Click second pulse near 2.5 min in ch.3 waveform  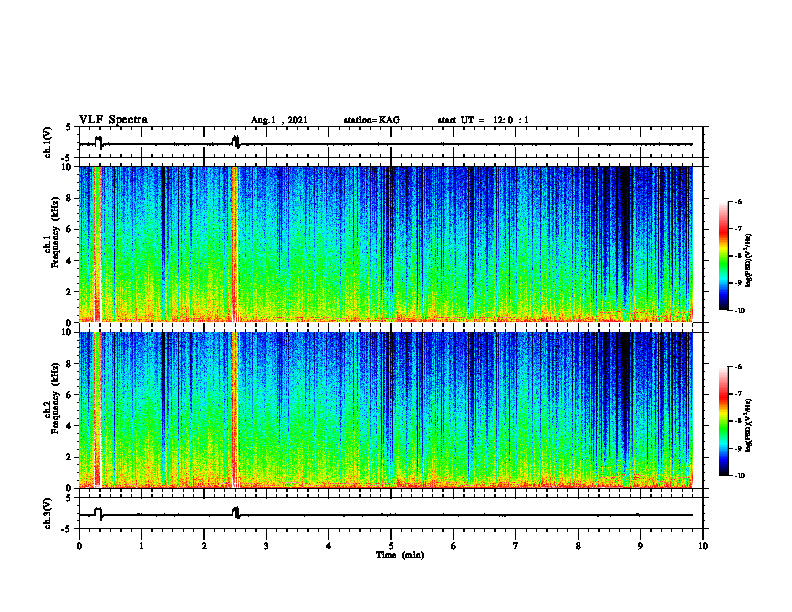coord(236,513)
